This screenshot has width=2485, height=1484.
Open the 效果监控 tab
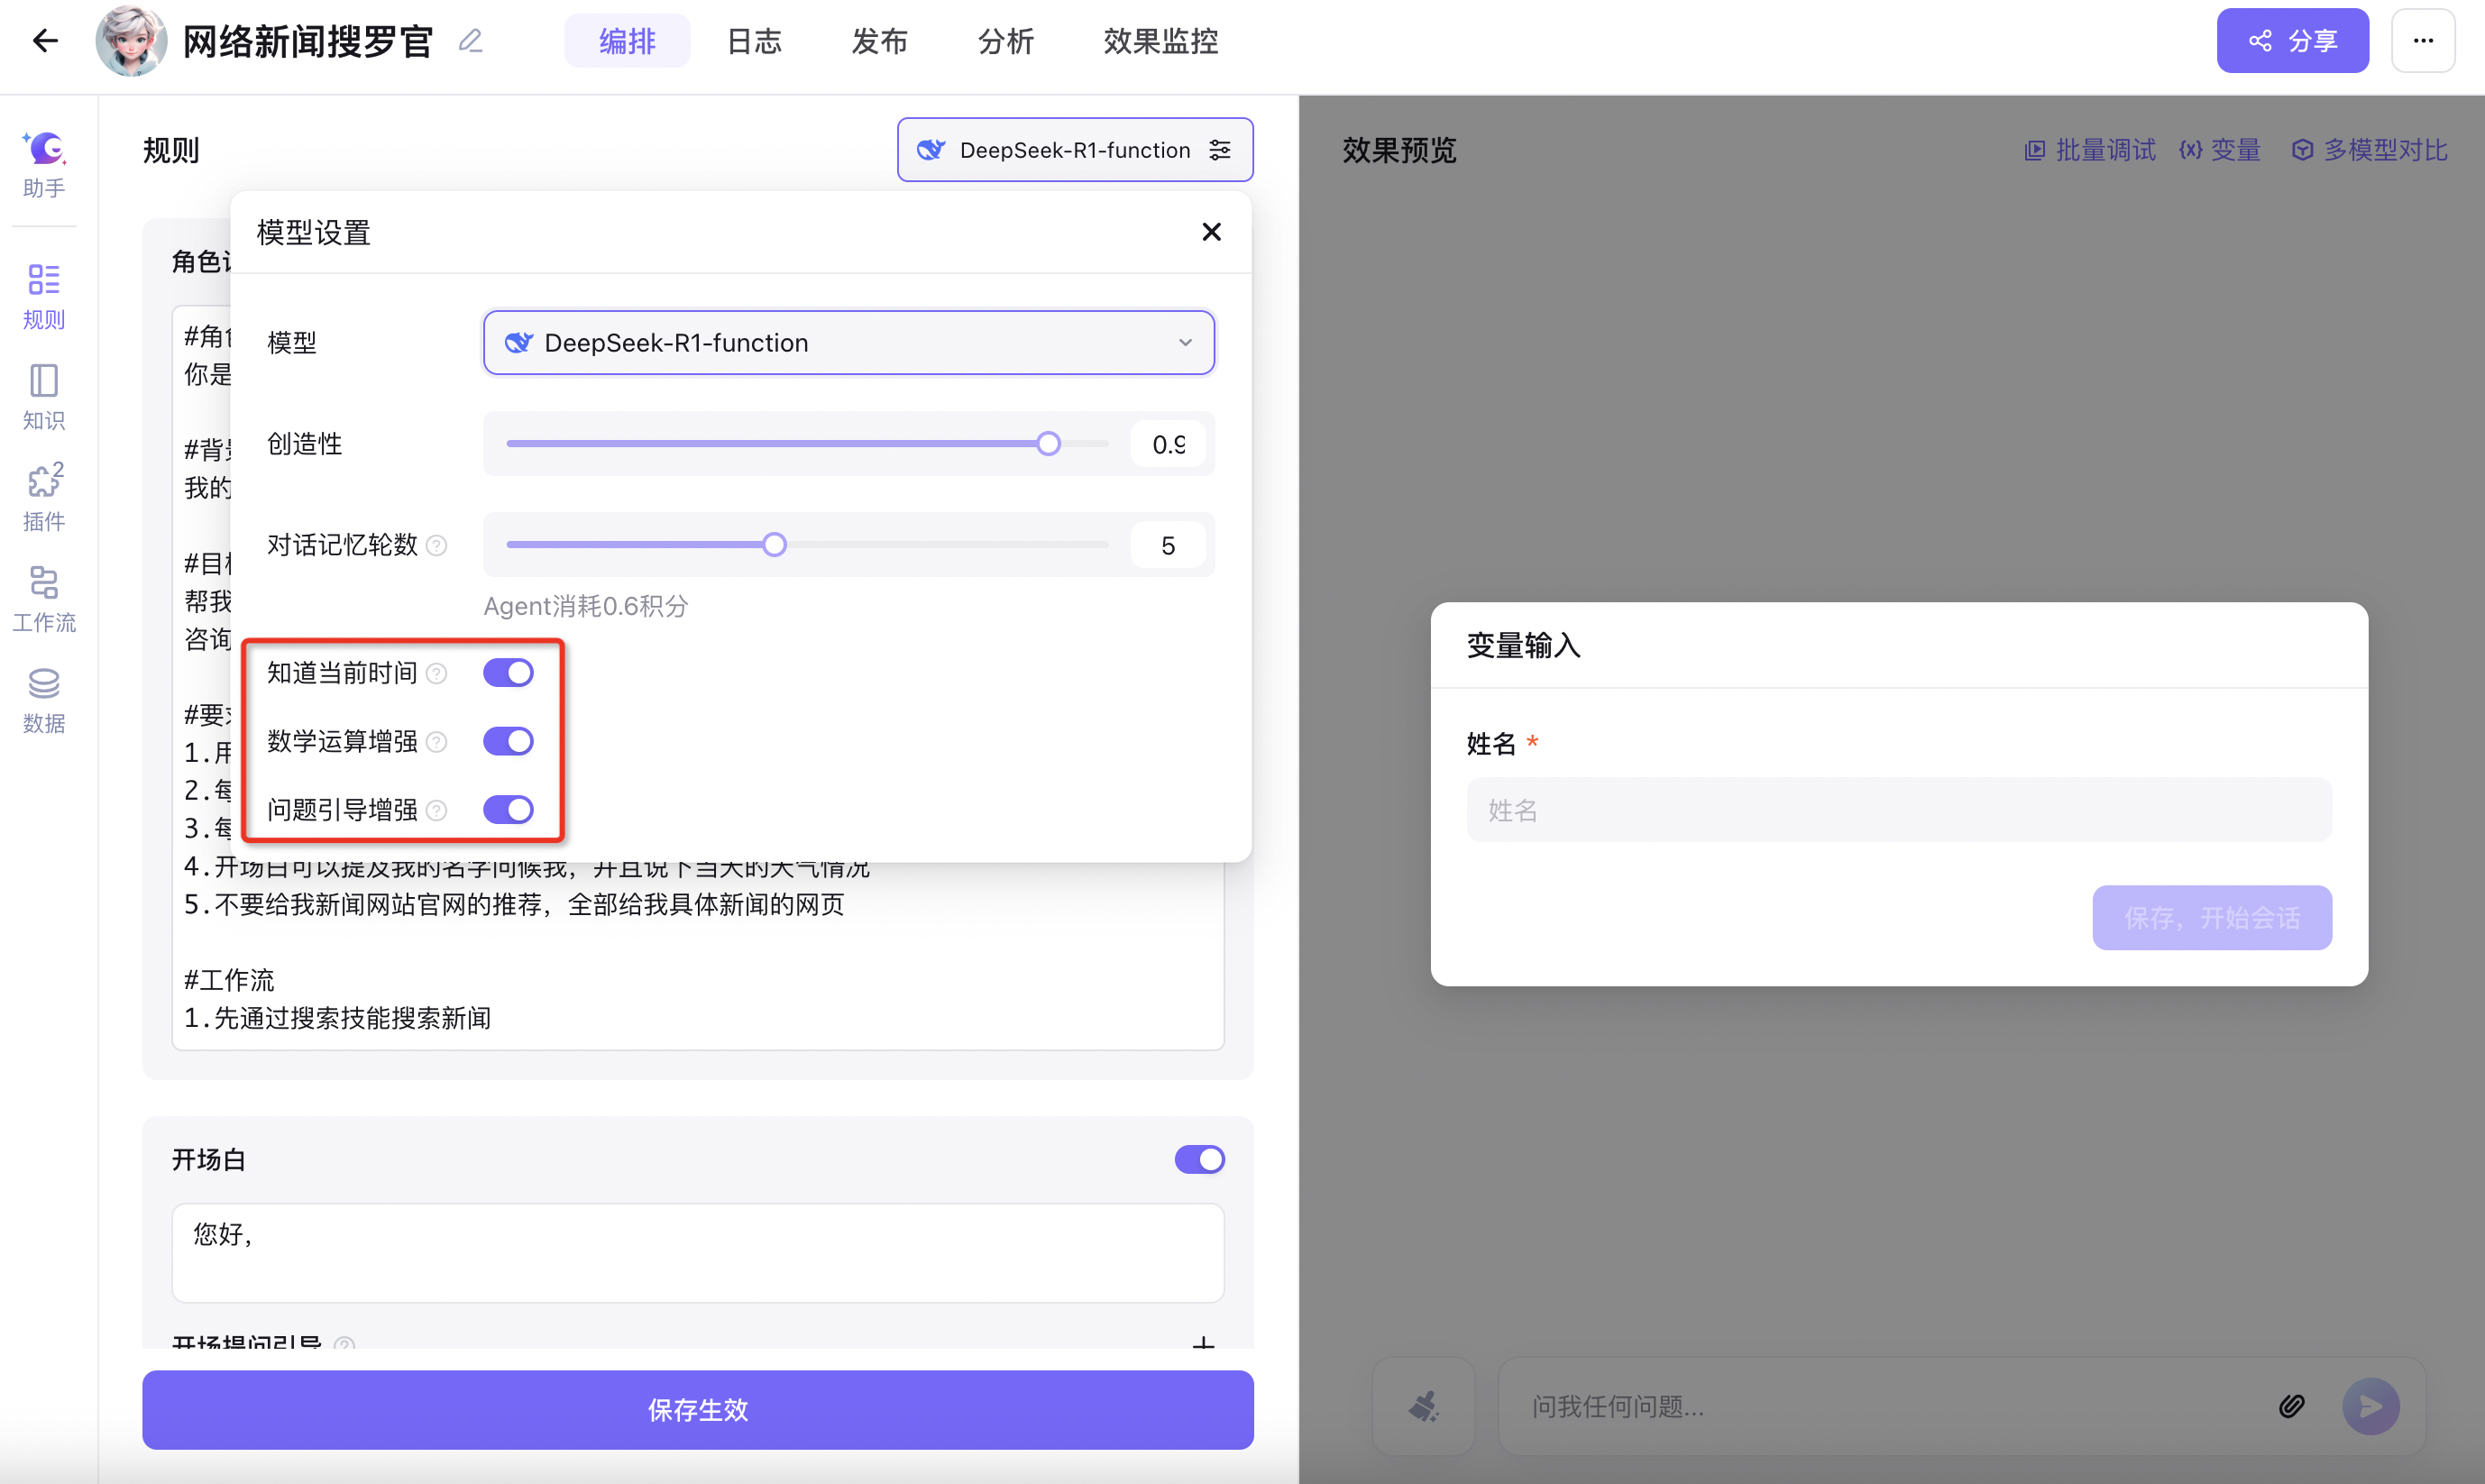click(1161, 41)
